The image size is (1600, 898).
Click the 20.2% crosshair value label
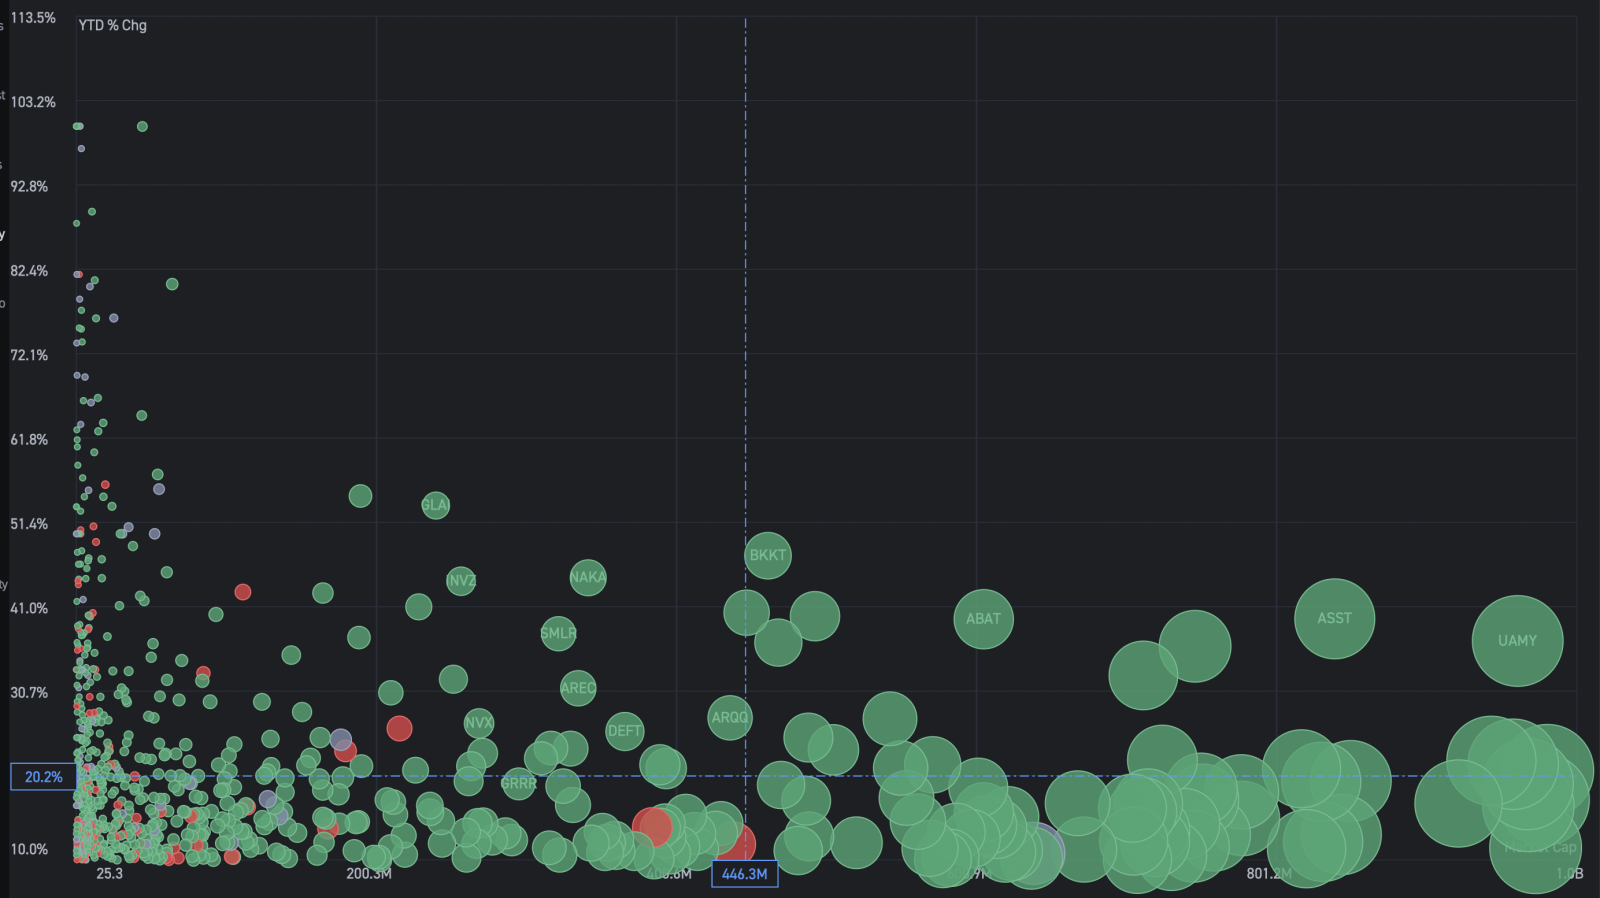43,777
